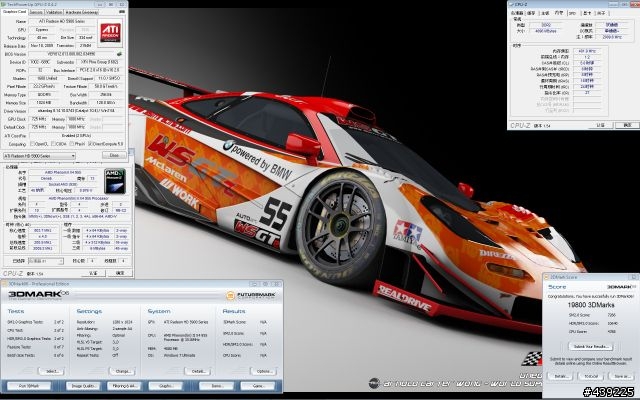Click the BIOS save chip icon in GPU-Z
Screen dimensions: 640x400
point(119,53)
